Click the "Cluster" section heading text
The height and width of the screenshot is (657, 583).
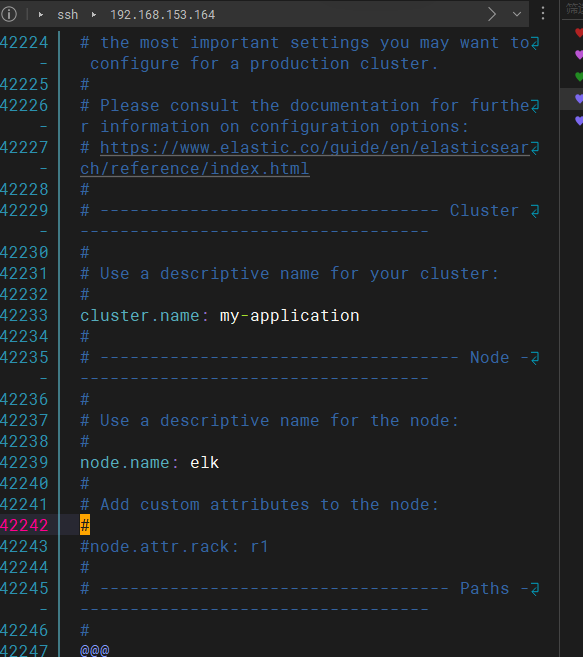(x=484, y=210)
